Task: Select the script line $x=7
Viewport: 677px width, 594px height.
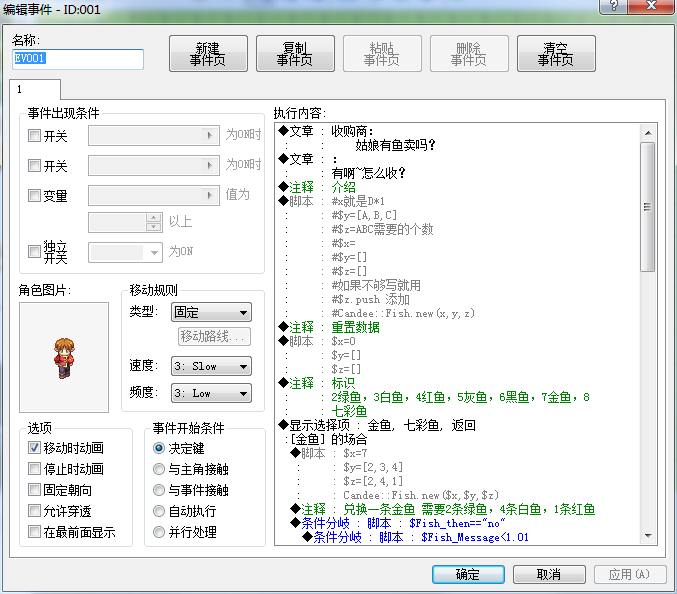Action: (x=355, y=453)
